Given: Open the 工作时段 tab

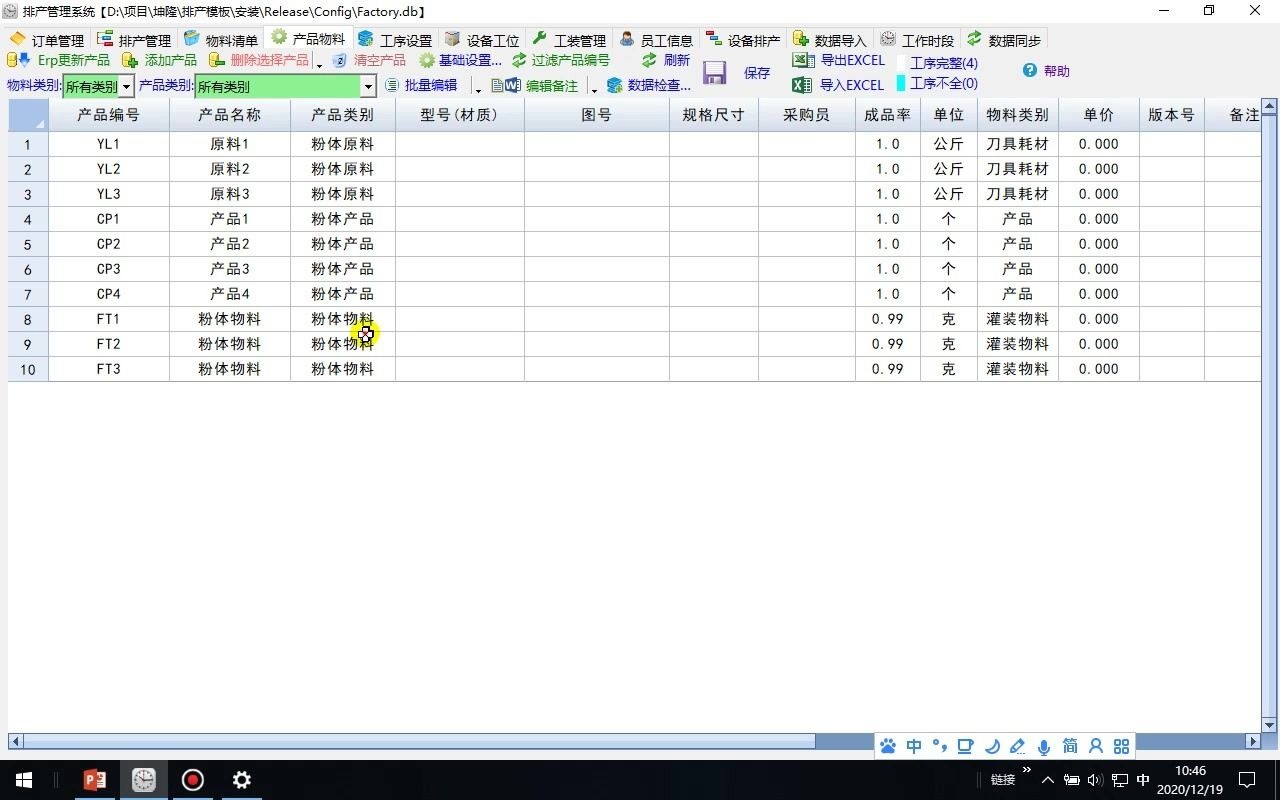Looking at the screenshot, I should click(917, 40).
